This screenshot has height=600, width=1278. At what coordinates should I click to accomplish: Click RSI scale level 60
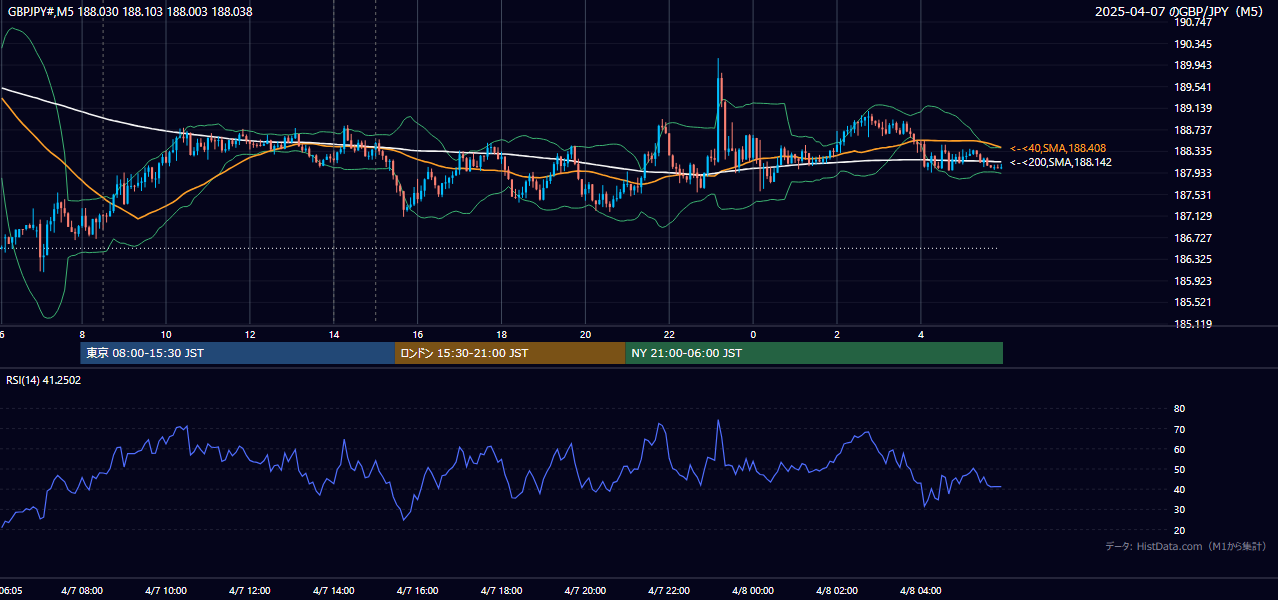pyautogui.click(x=1179, y=449)
